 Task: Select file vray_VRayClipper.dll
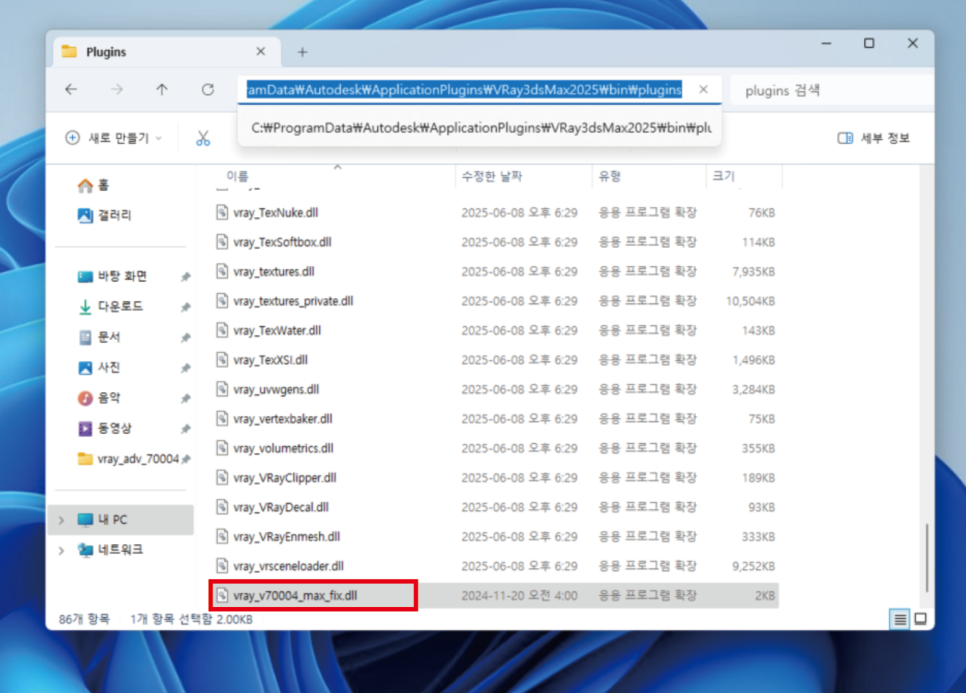(285, 478)
